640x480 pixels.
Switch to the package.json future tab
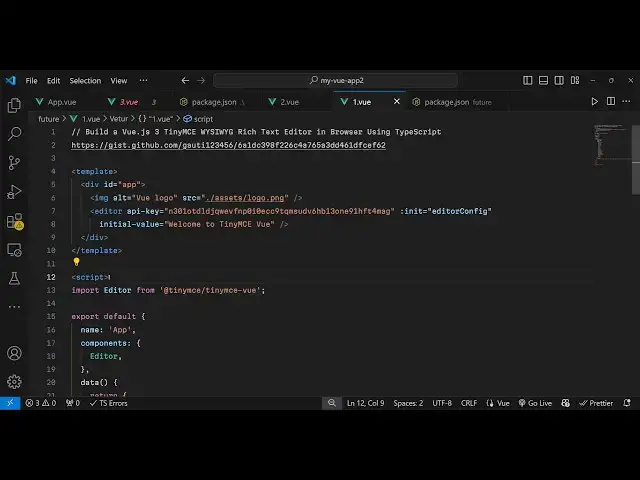[457, 102]
